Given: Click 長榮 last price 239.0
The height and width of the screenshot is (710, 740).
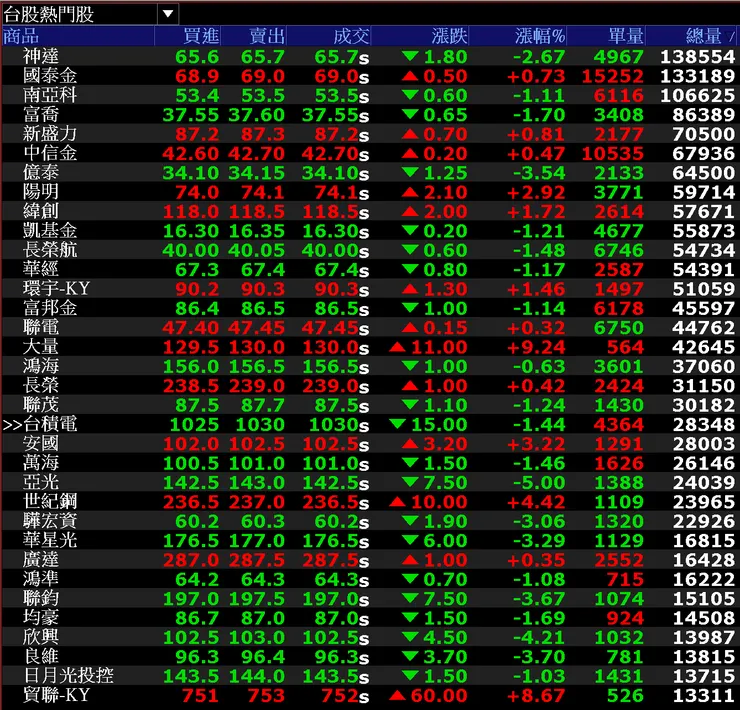Looking at the screenshot, I should click(331, 386).
